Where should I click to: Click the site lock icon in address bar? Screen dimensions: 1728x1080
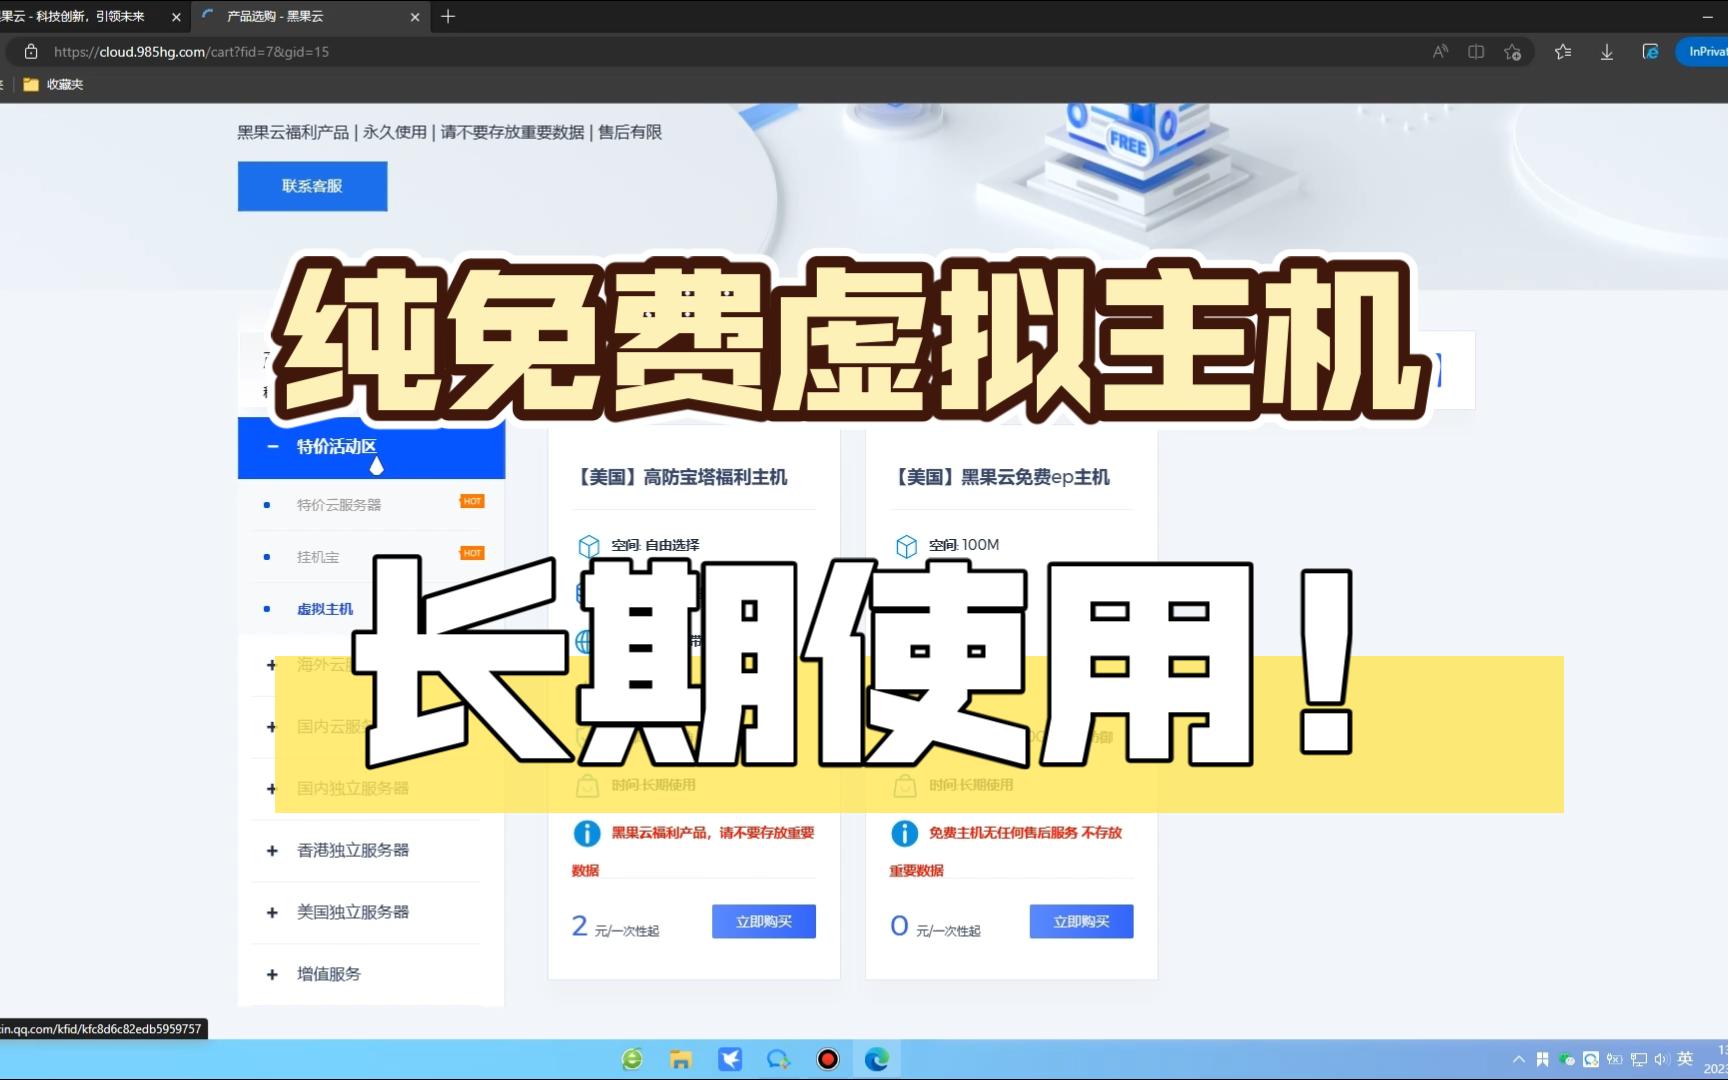[x=31, y=52]
